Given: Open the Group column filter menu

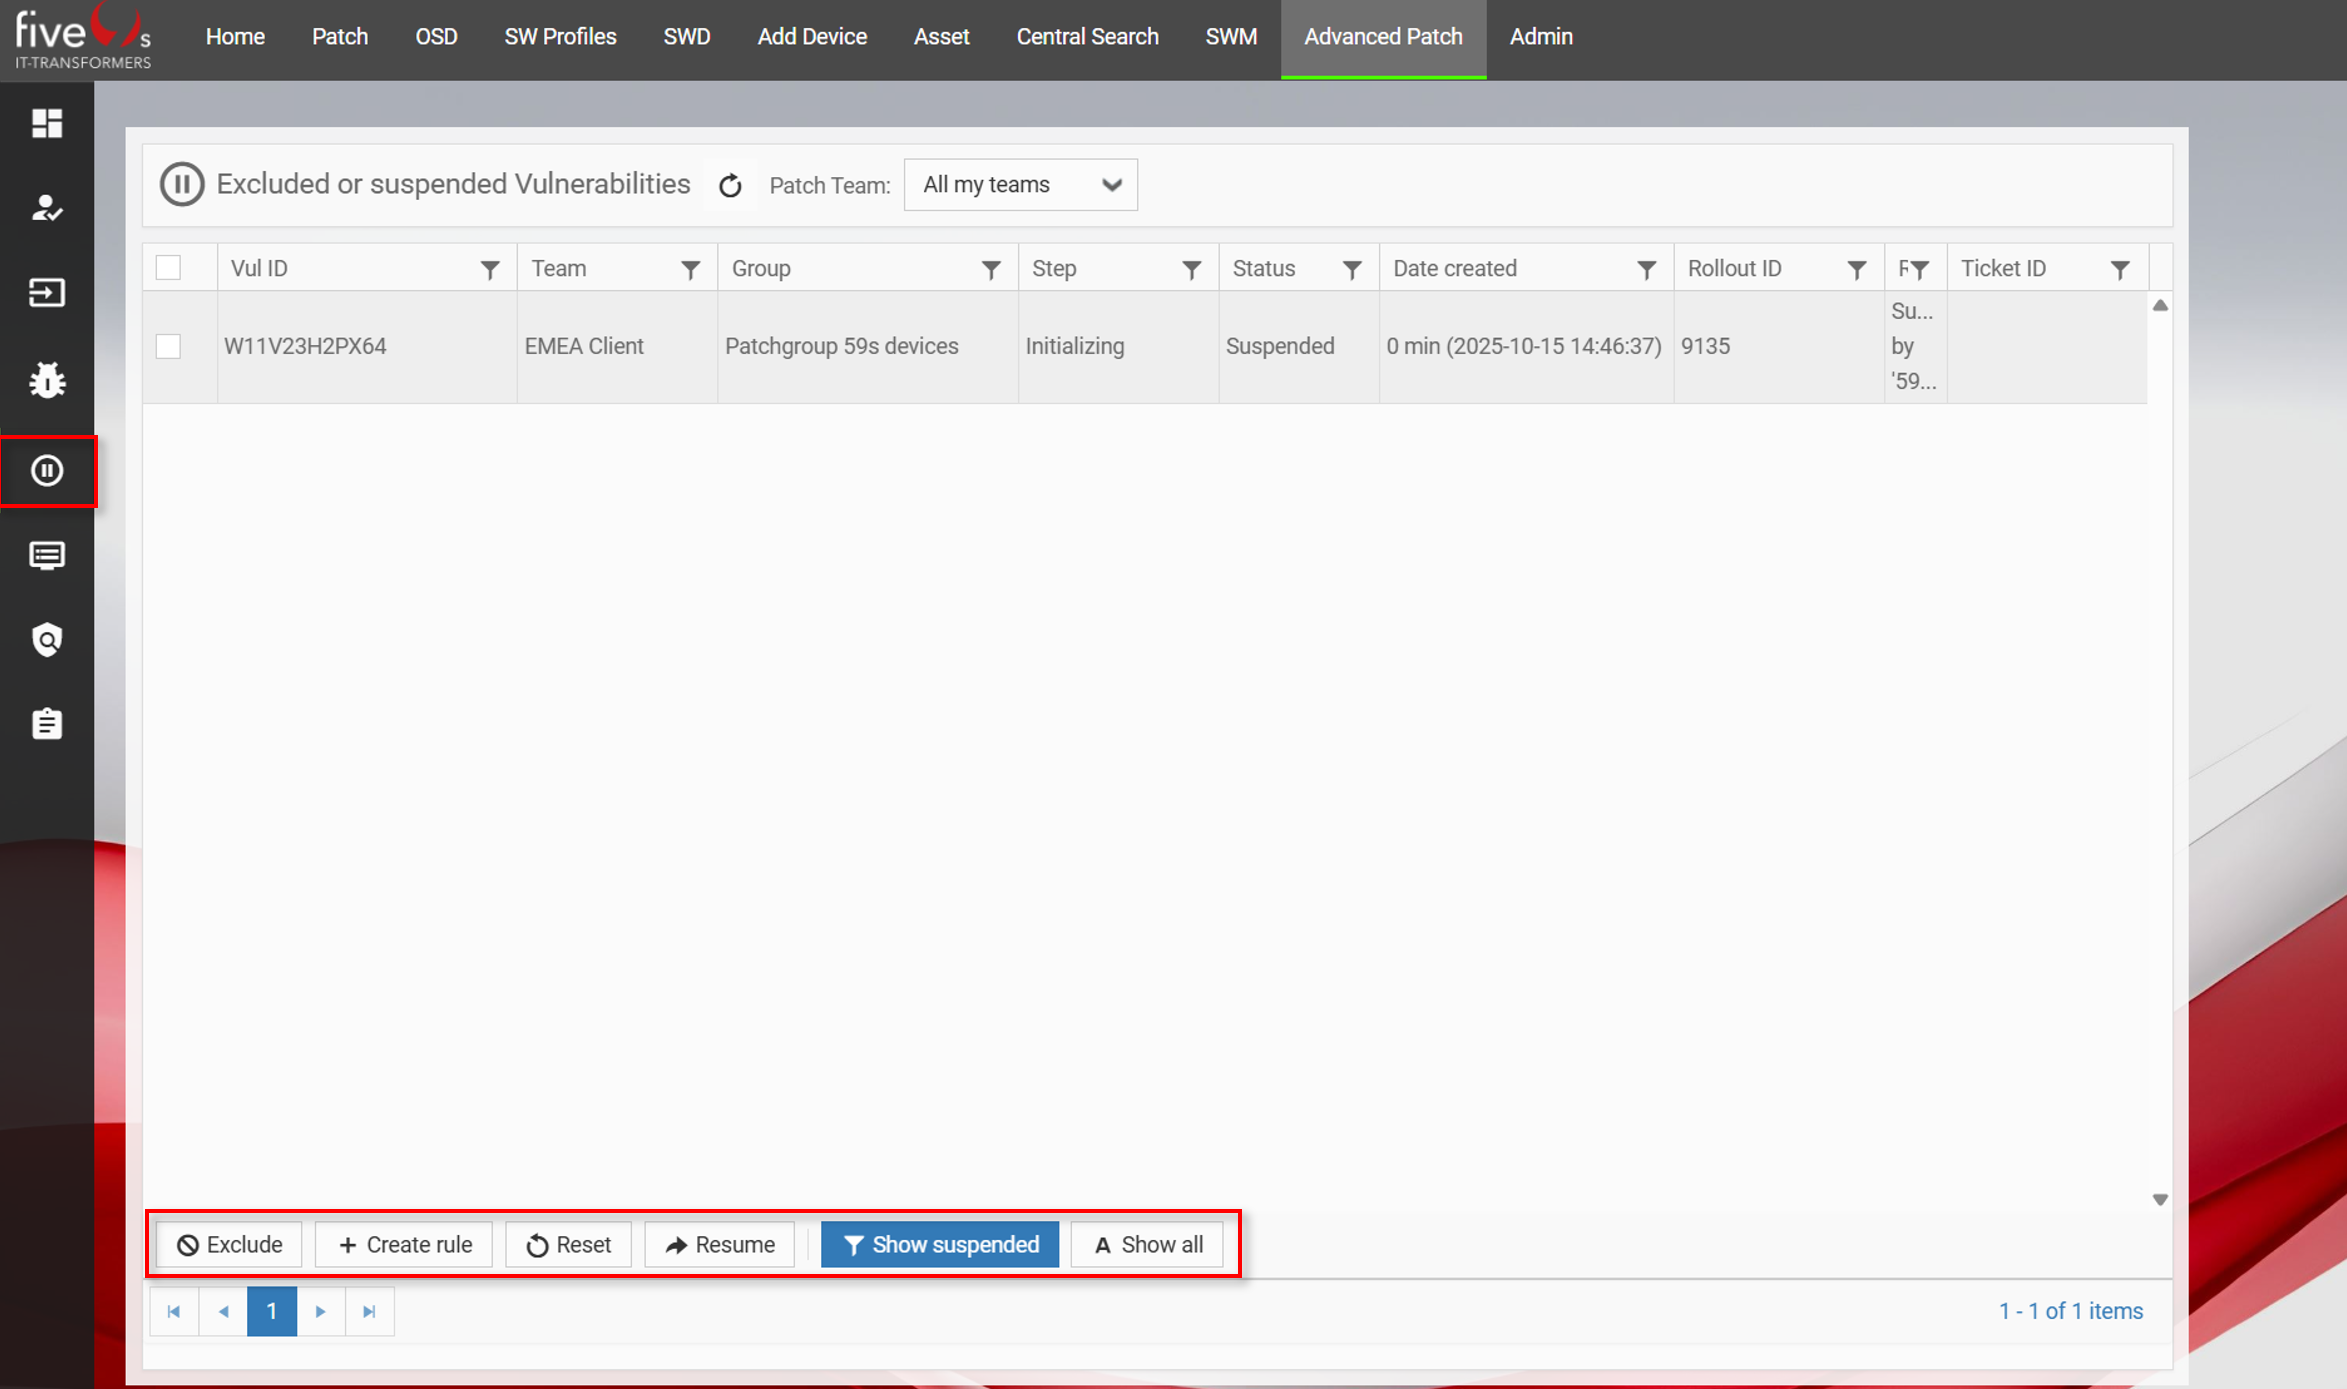Looking at the screenshot, I should click(x=991, y=269).
